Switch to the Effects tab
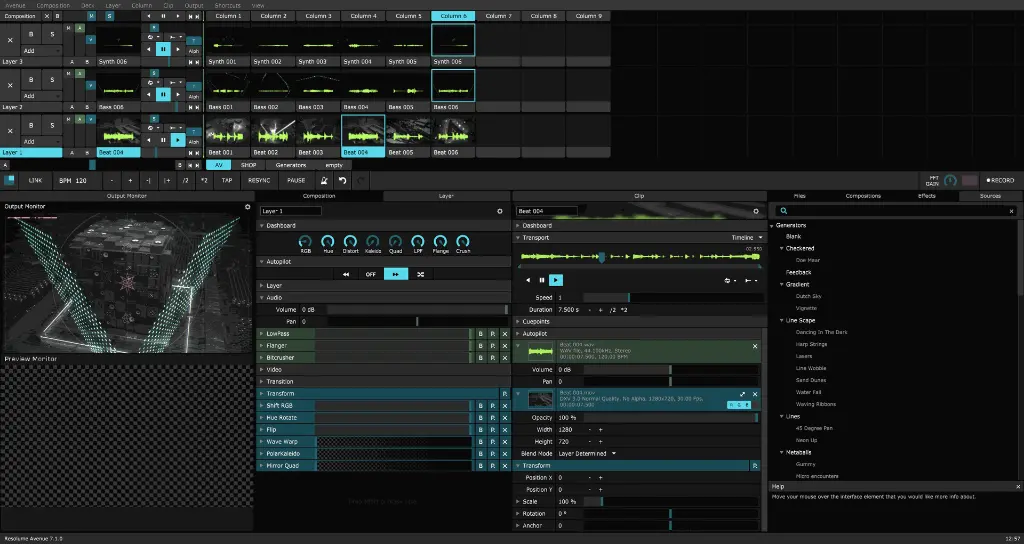1024x544 pixels. coord(927,196)
